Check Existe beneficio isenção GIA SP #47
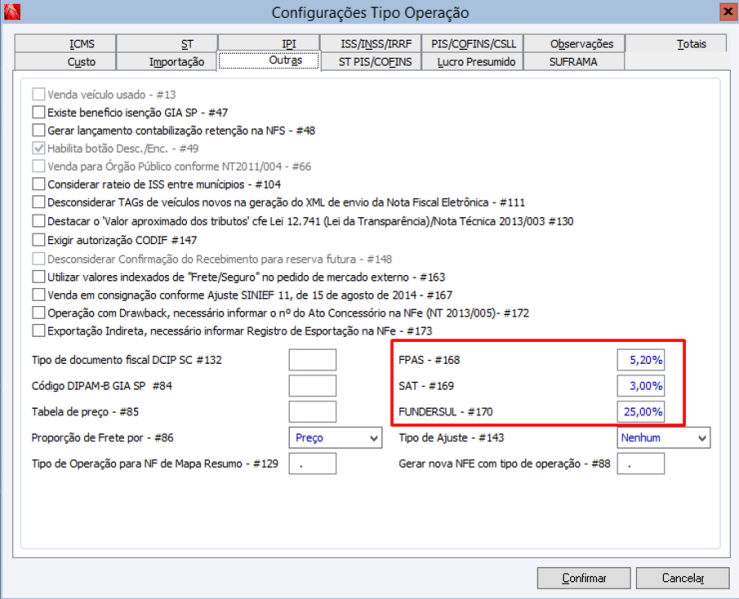 coord(39,113)
